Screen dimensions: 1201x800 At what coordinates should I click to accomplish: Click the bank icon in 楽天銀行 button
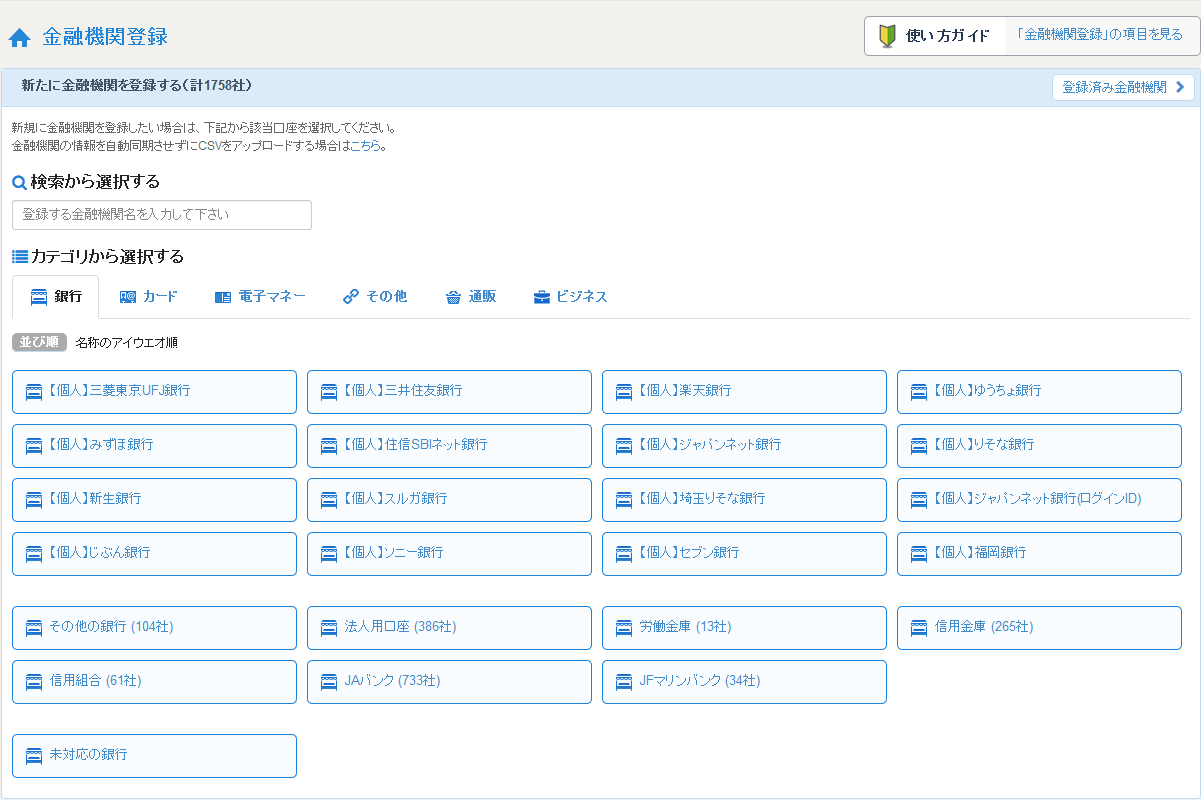click(x=624, y=392)
